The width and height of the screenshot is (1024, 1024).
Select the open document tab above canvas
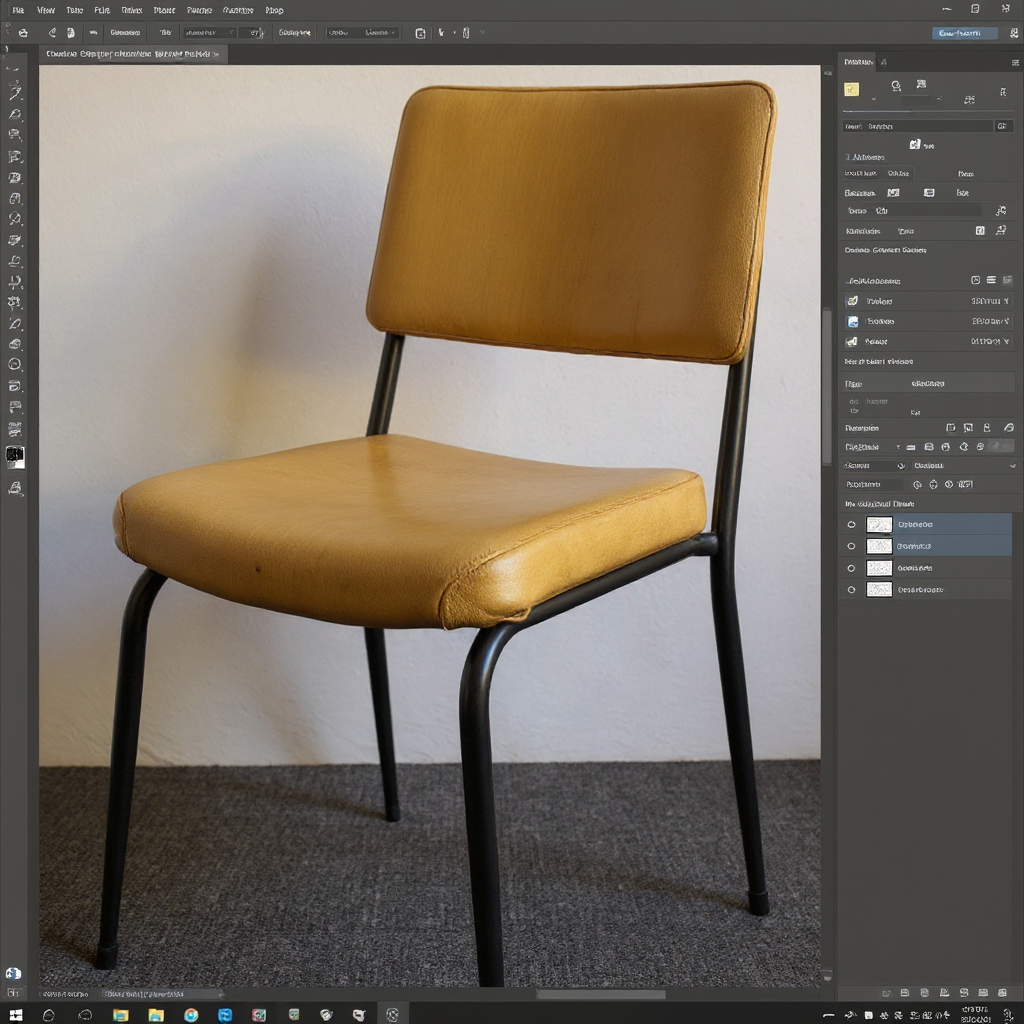132,54
